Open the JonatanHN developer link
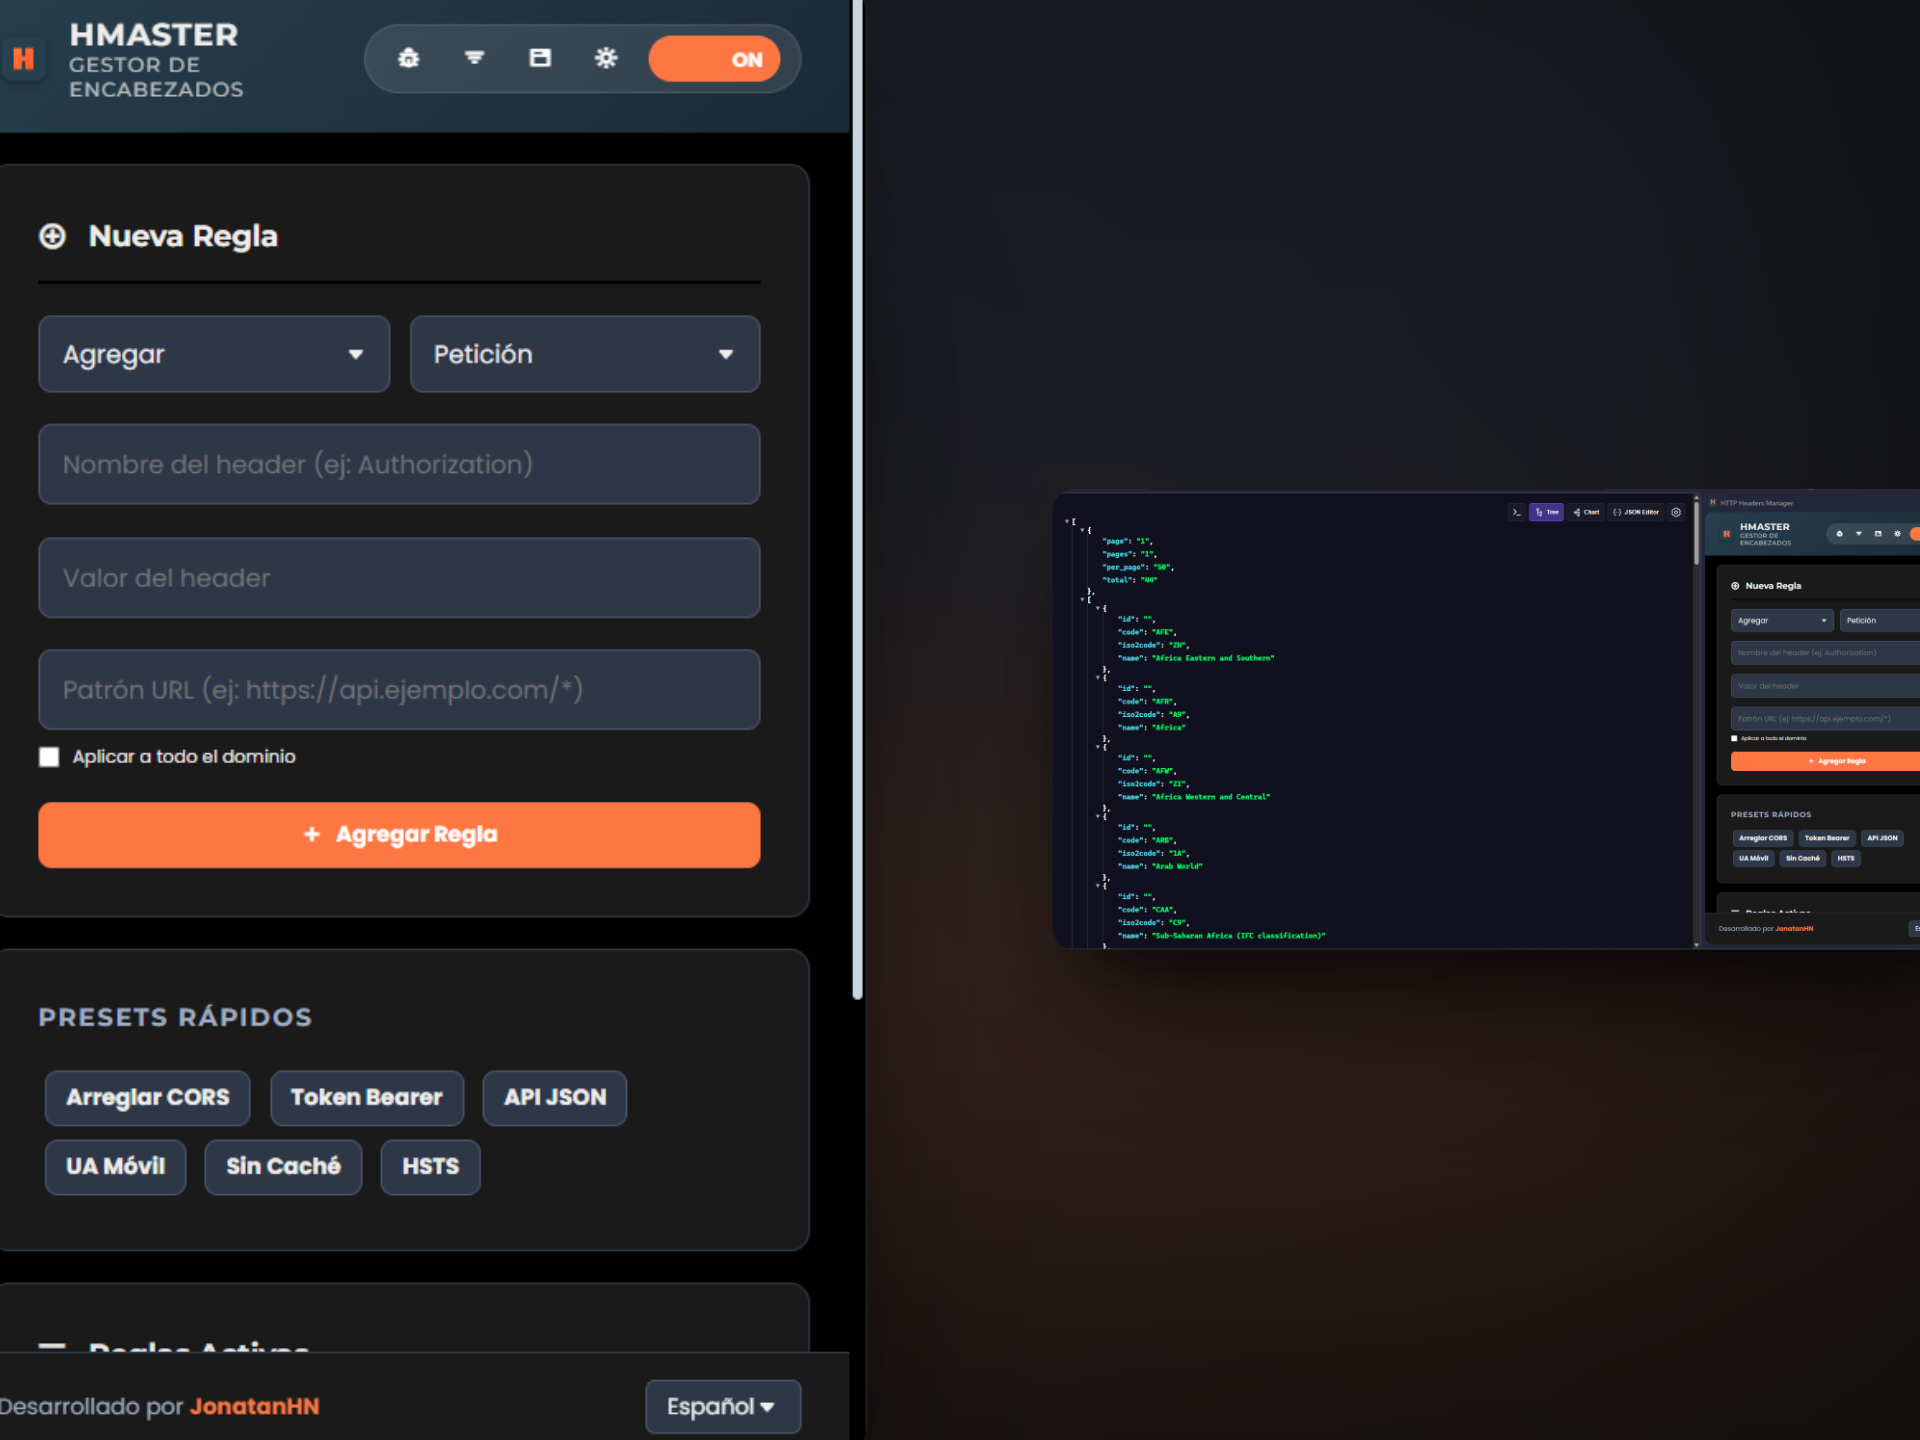Image resolution: width=1920 pixels, height=1440 pixels. [x=256, y=1406]
